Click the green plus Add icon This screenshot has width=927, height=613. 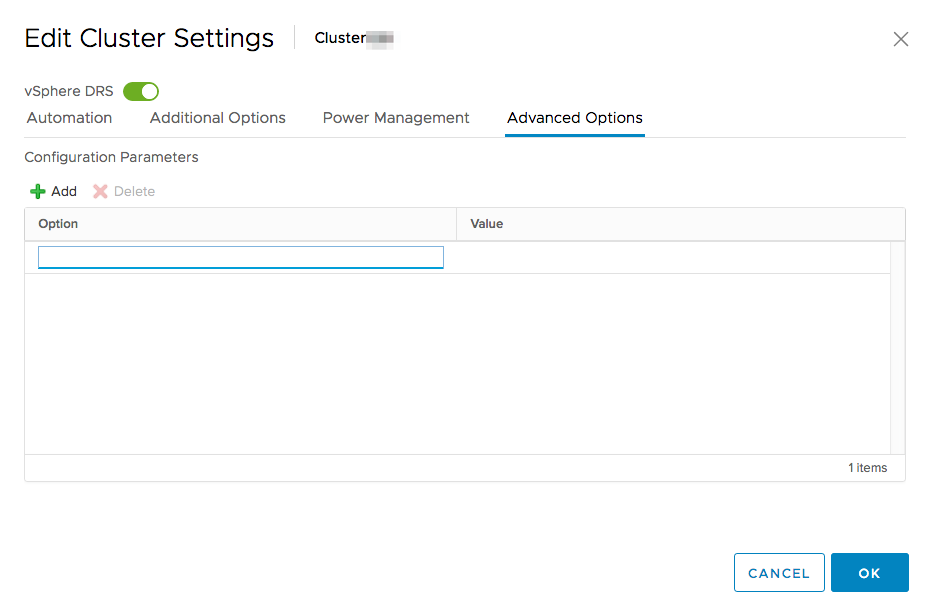point(38,191)
